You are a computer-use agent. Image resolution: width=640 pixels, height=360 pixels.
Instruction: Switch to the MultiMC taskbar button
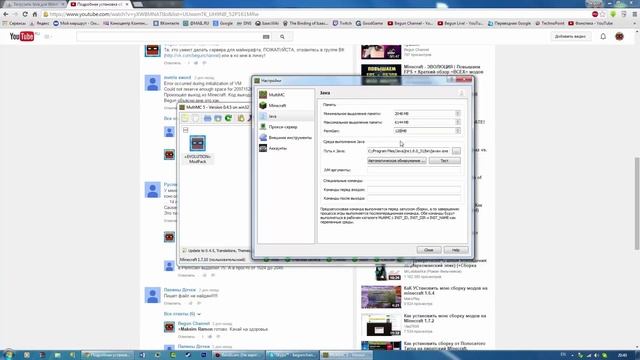[x=346, y=355]
